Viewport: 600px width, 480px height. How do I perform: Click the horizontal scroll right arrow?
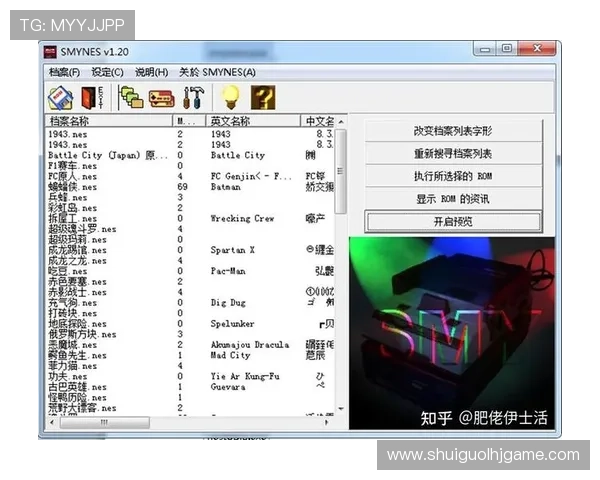coord(326,422)
